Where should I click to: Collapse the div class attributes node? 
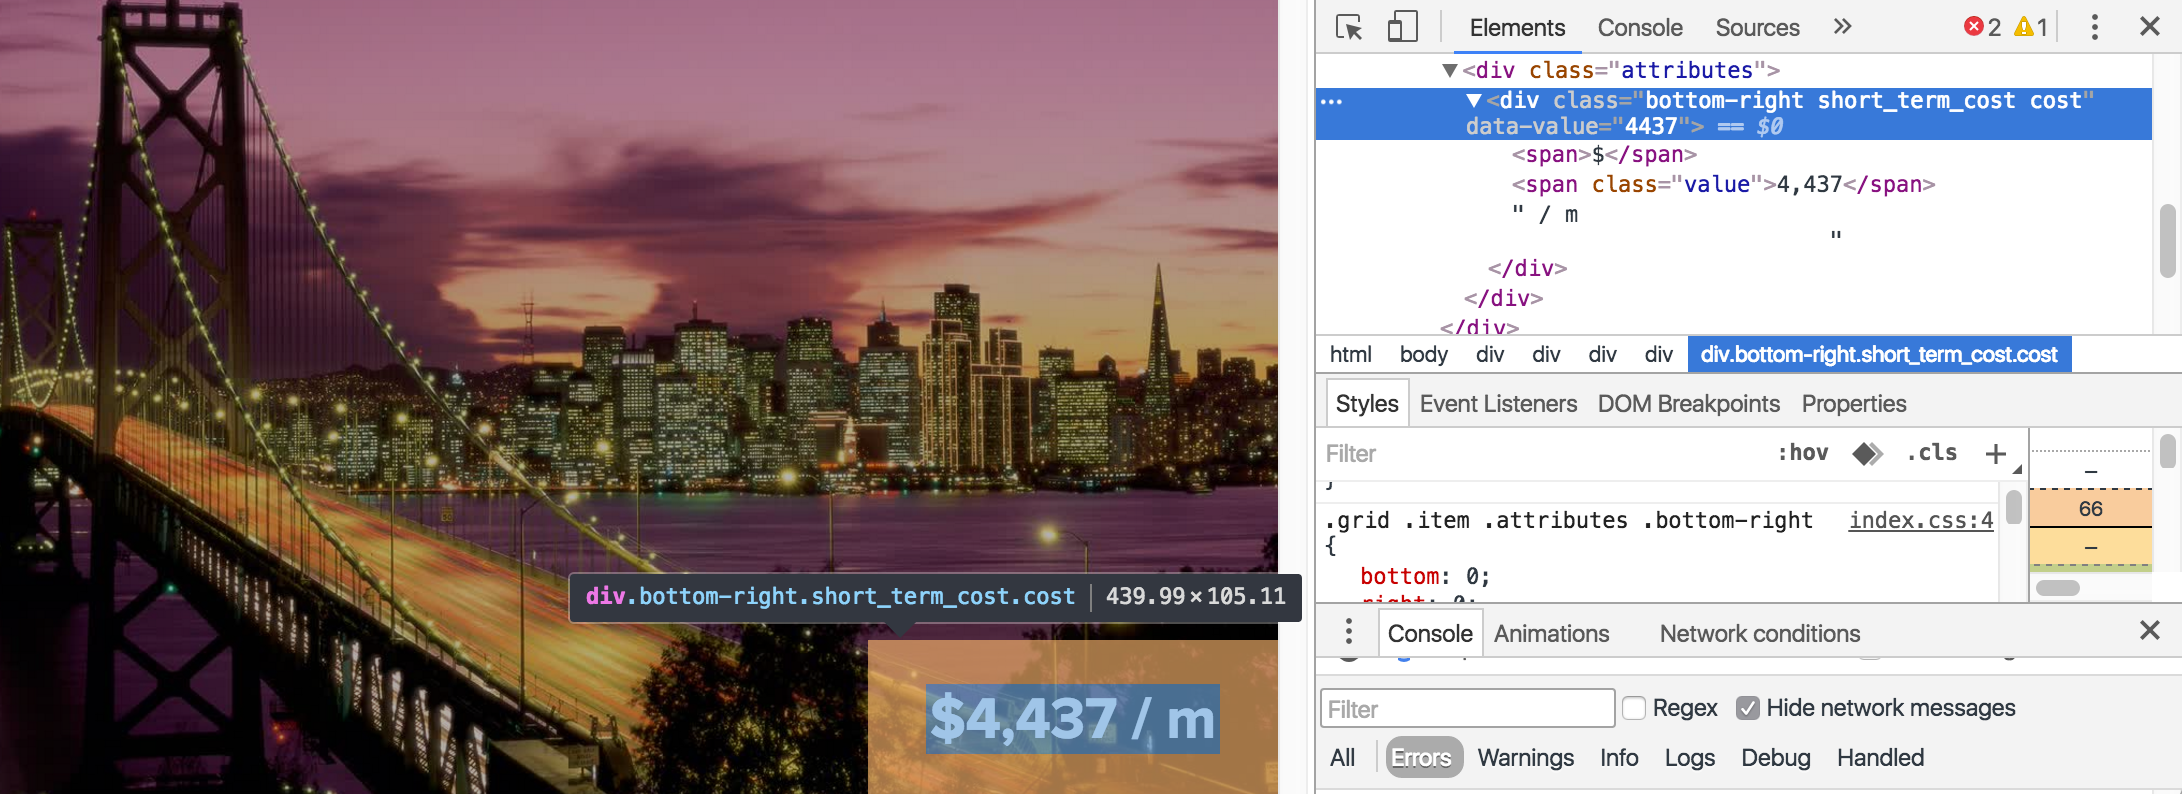[x=1449, y=70]
